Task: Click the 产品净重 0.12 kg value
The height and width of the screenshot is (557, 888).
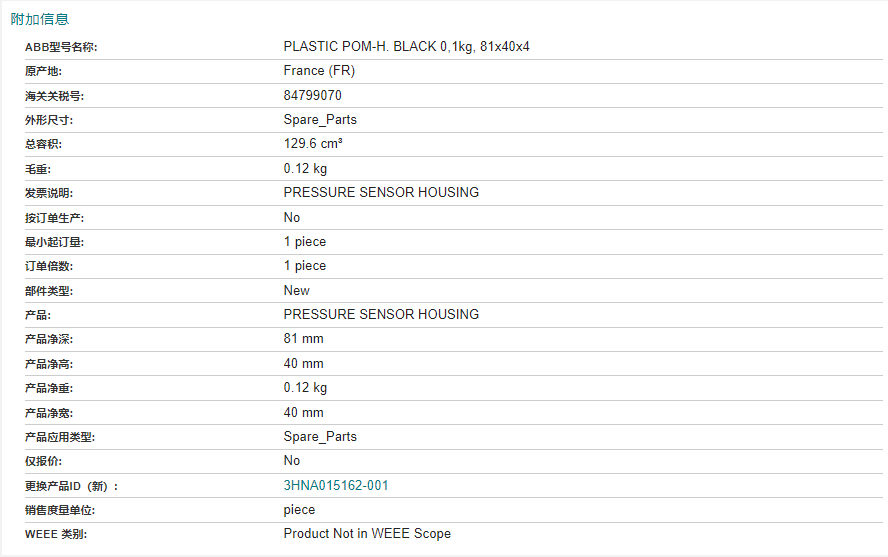Action: pos(305,388)
